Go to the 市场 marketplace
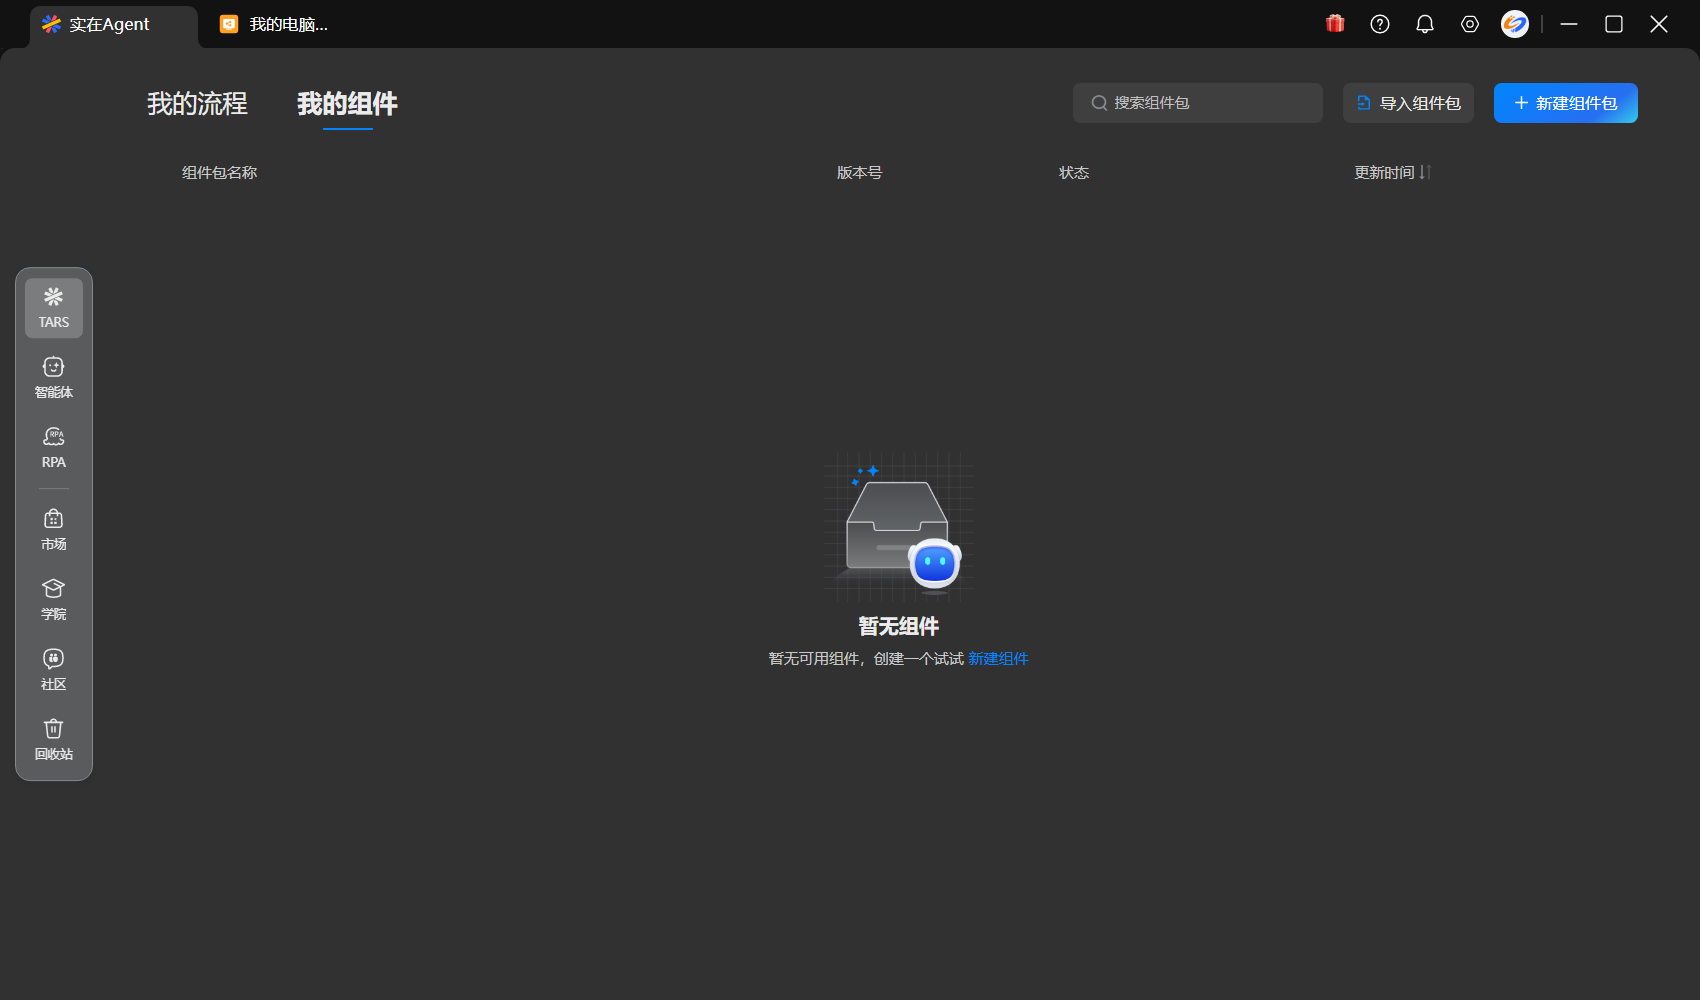 point(54,529)
